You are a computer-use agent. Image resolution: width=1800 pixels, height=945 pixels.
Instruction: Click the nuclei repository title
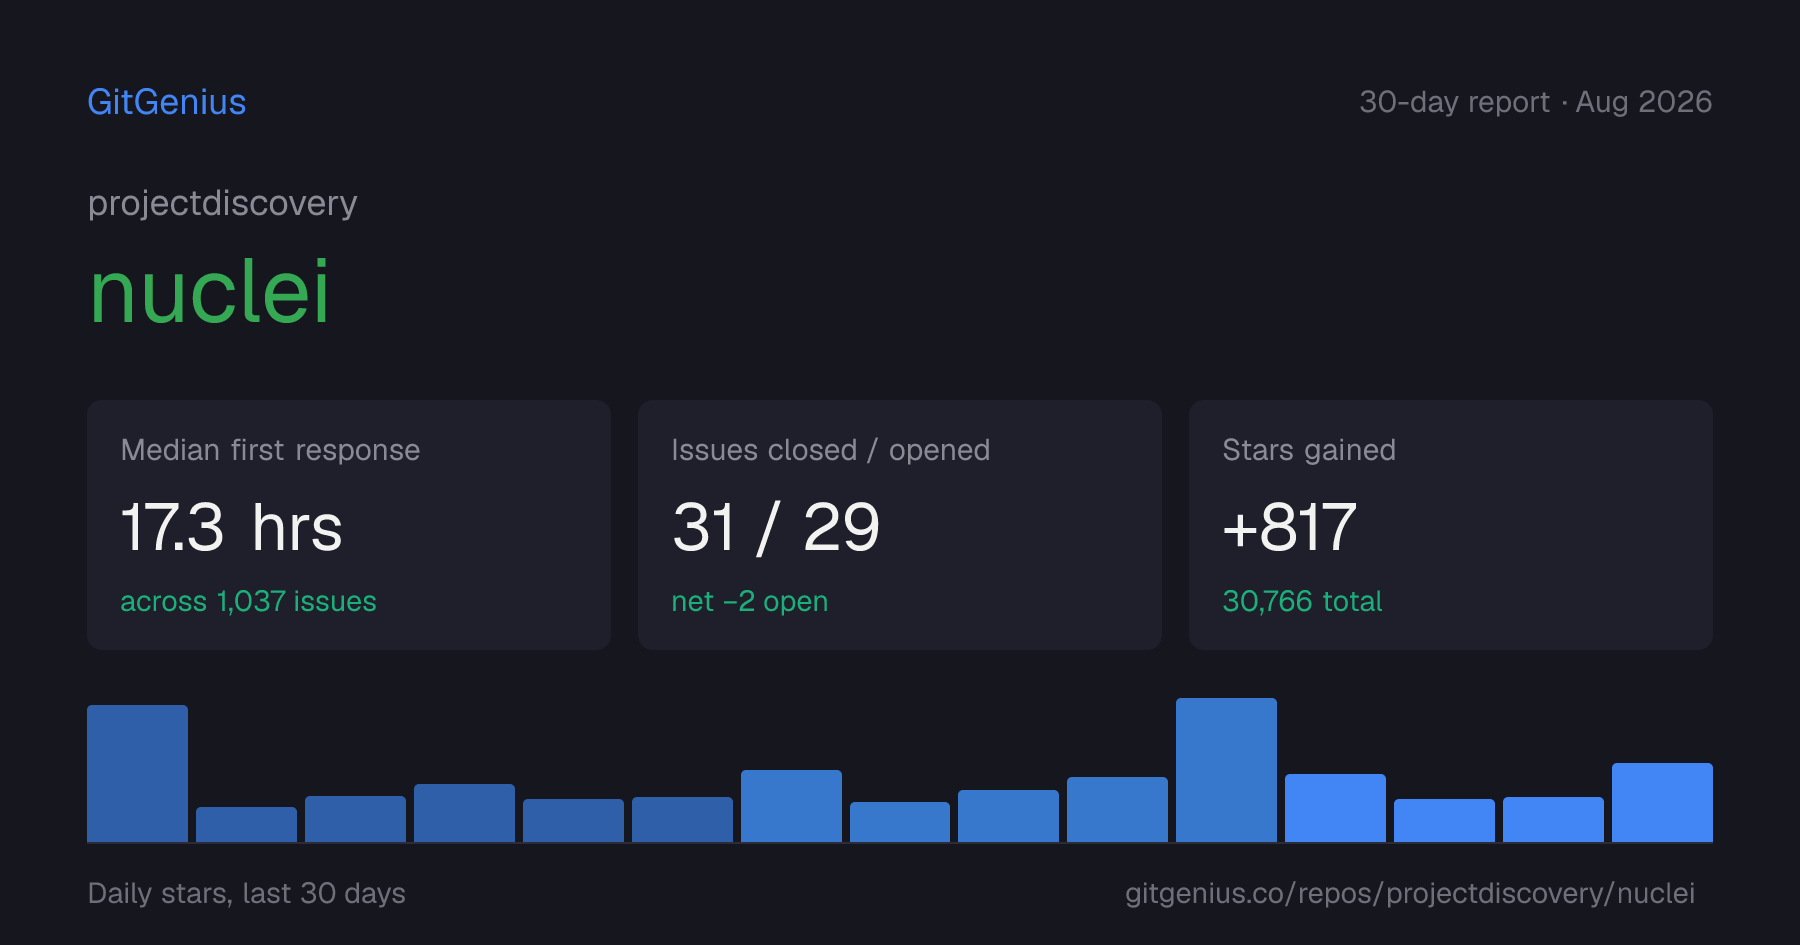(x=209, y=292)
